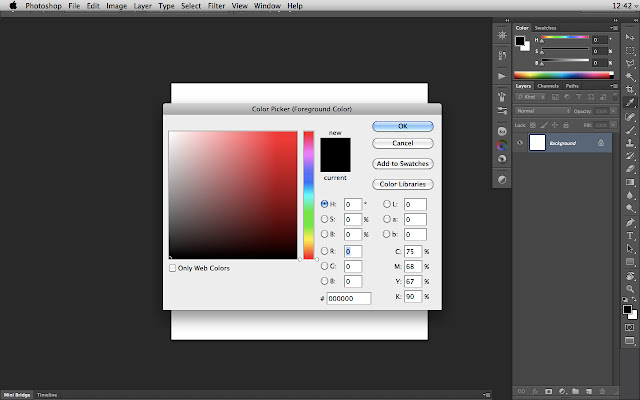Click the Quick Mask mode icon
This screenshot has width=640, height=400.
(x=630, y=327)
